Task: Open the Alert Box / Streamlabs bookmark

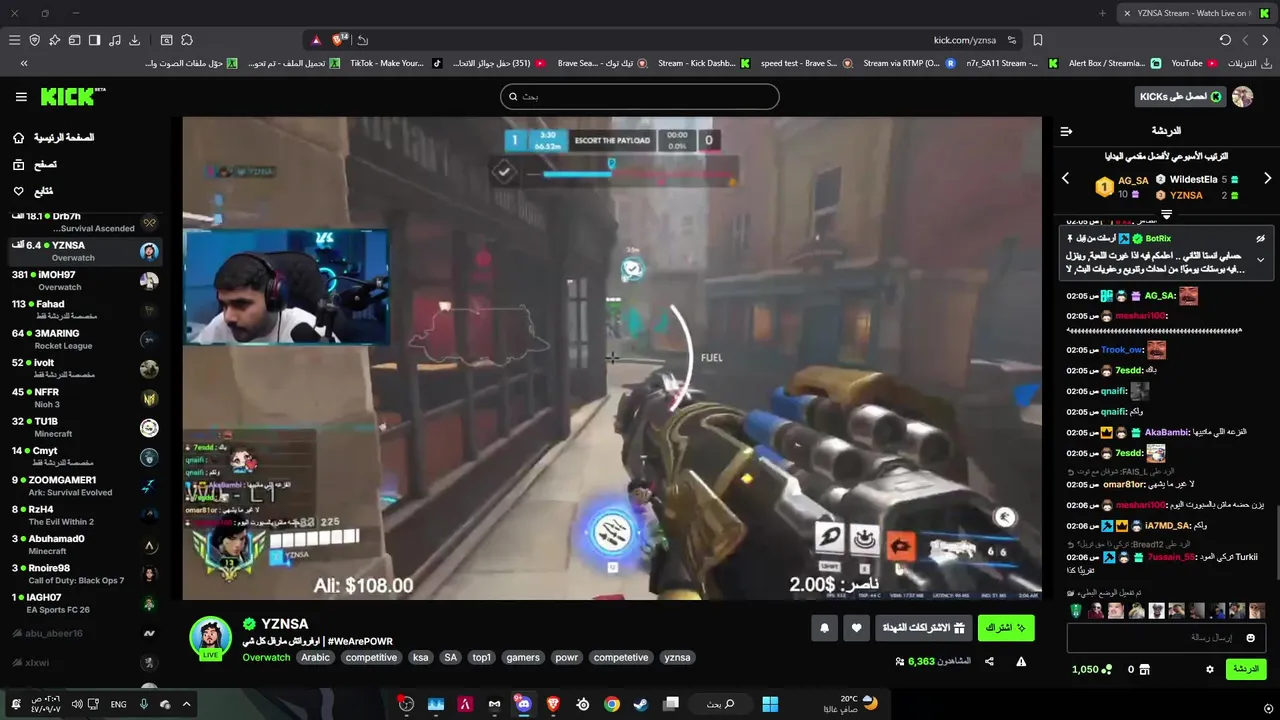Action: (x=1114, y=63)
